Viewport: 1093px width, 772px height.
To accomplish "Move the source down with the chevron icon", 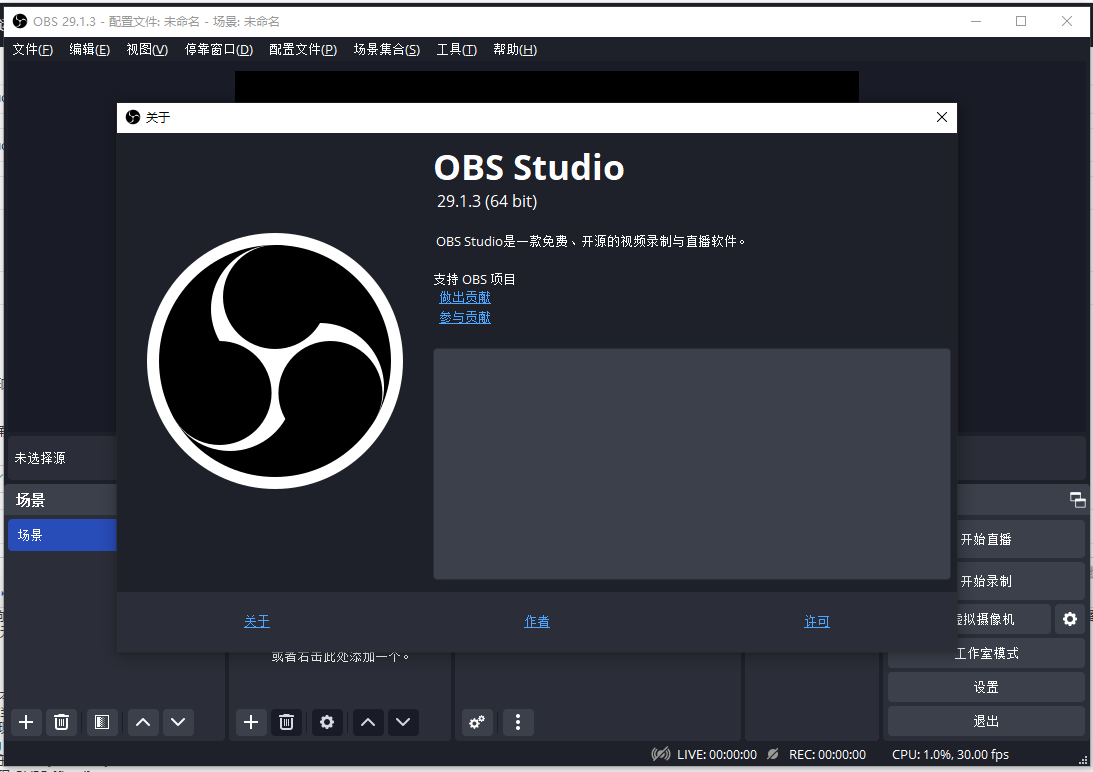I will [403, 722].
